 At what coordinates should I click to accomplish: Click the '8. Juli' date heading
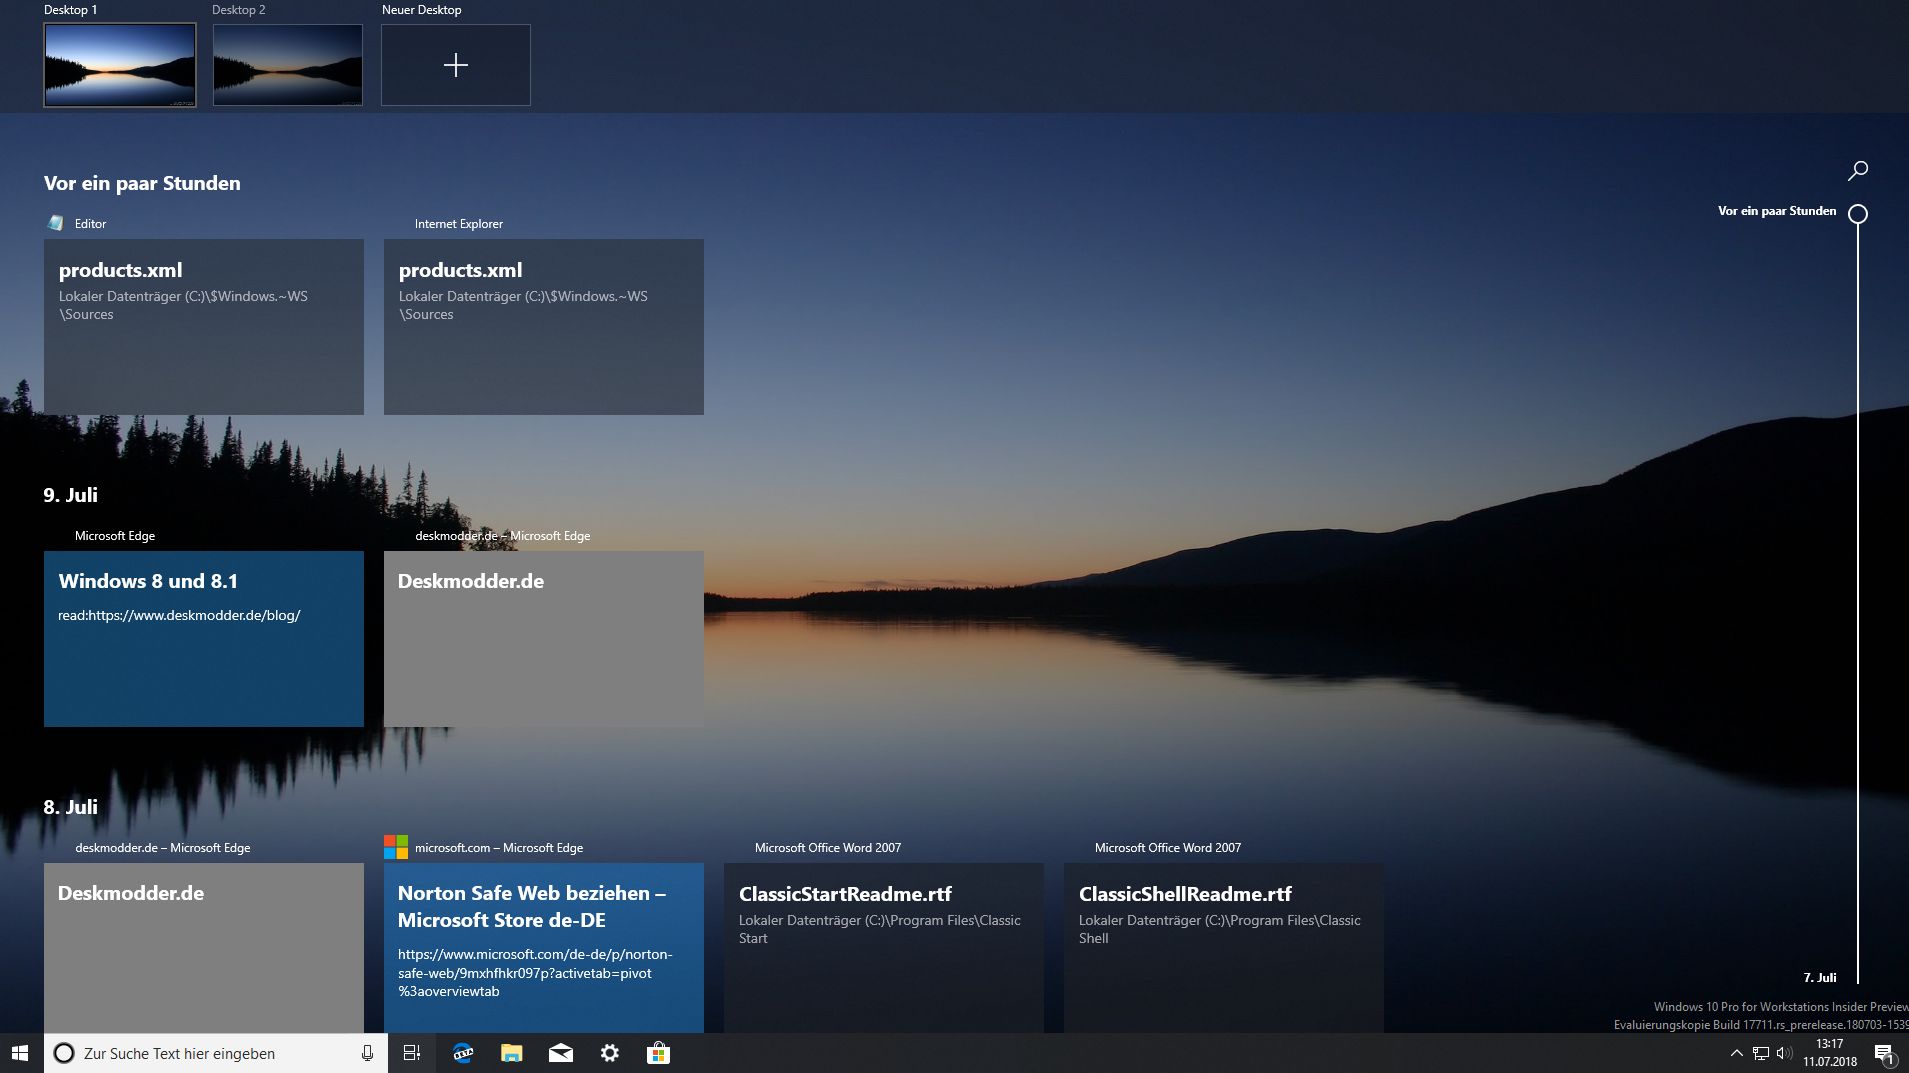pos(70,807)
